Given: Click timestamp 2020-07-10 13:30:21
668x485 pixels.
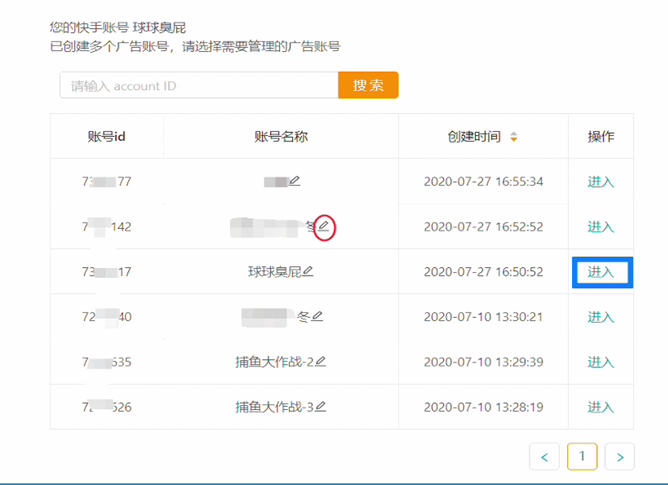Looking at the screenshot, I should 484,317.
